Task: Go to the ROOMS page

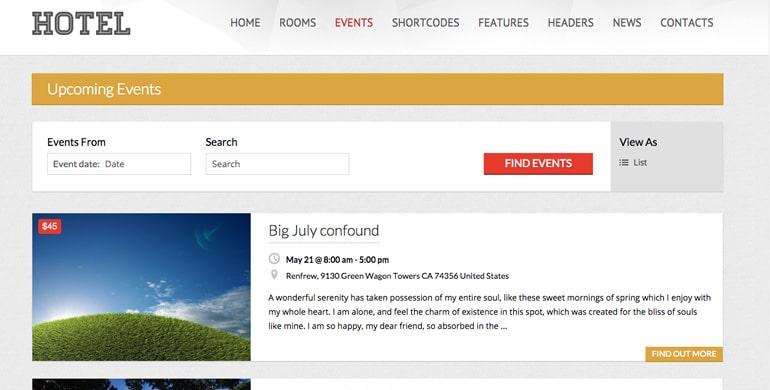Action: [298, 23]
